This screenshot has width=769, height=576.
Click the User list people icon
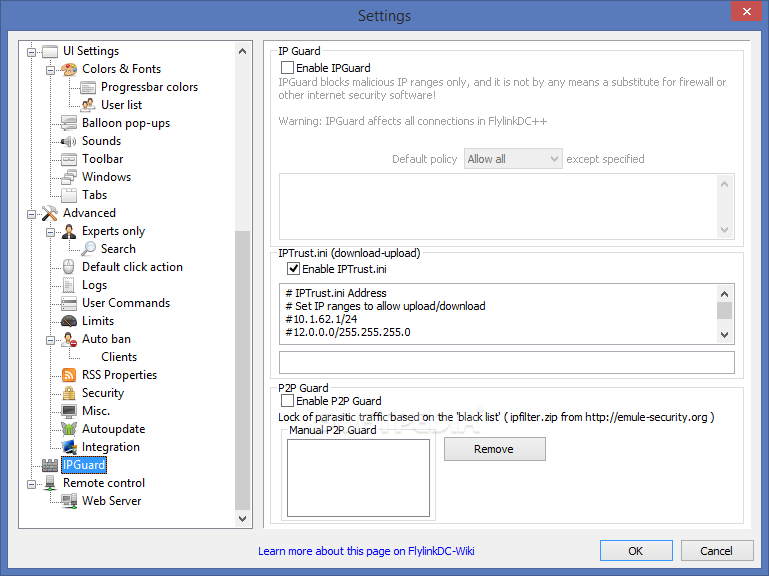point(88,105)
